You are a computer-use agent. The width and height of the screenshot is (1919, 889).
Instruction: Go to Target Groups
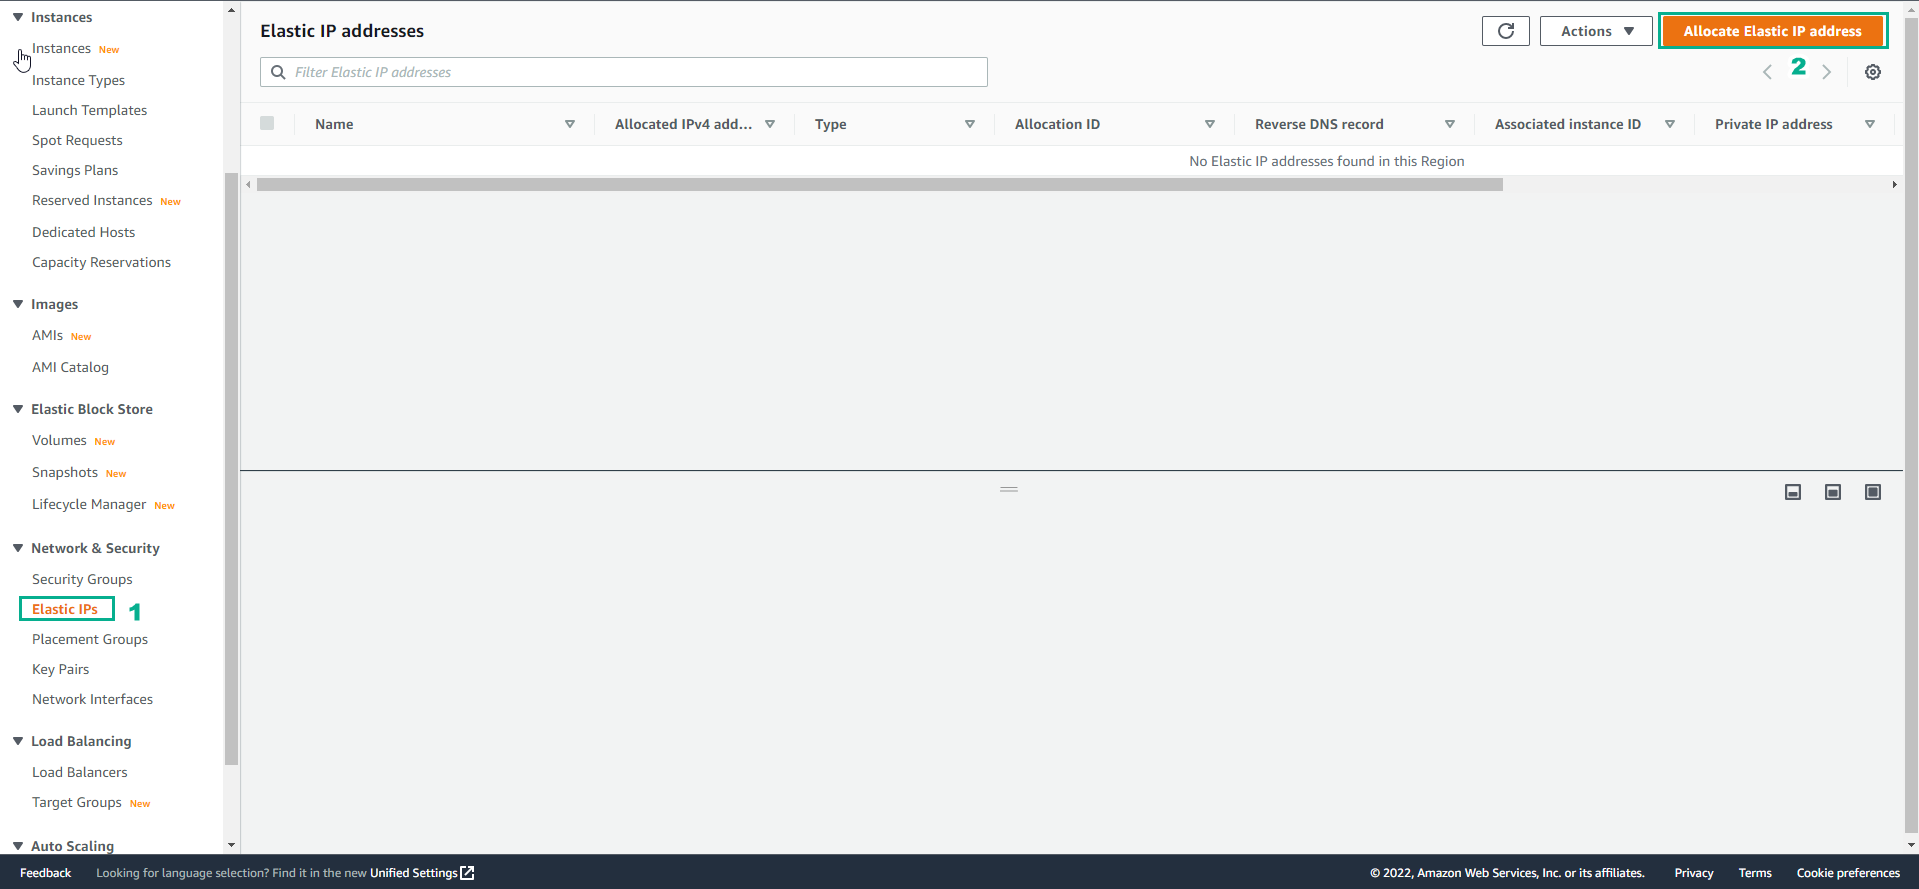click(x=77, y=802)
